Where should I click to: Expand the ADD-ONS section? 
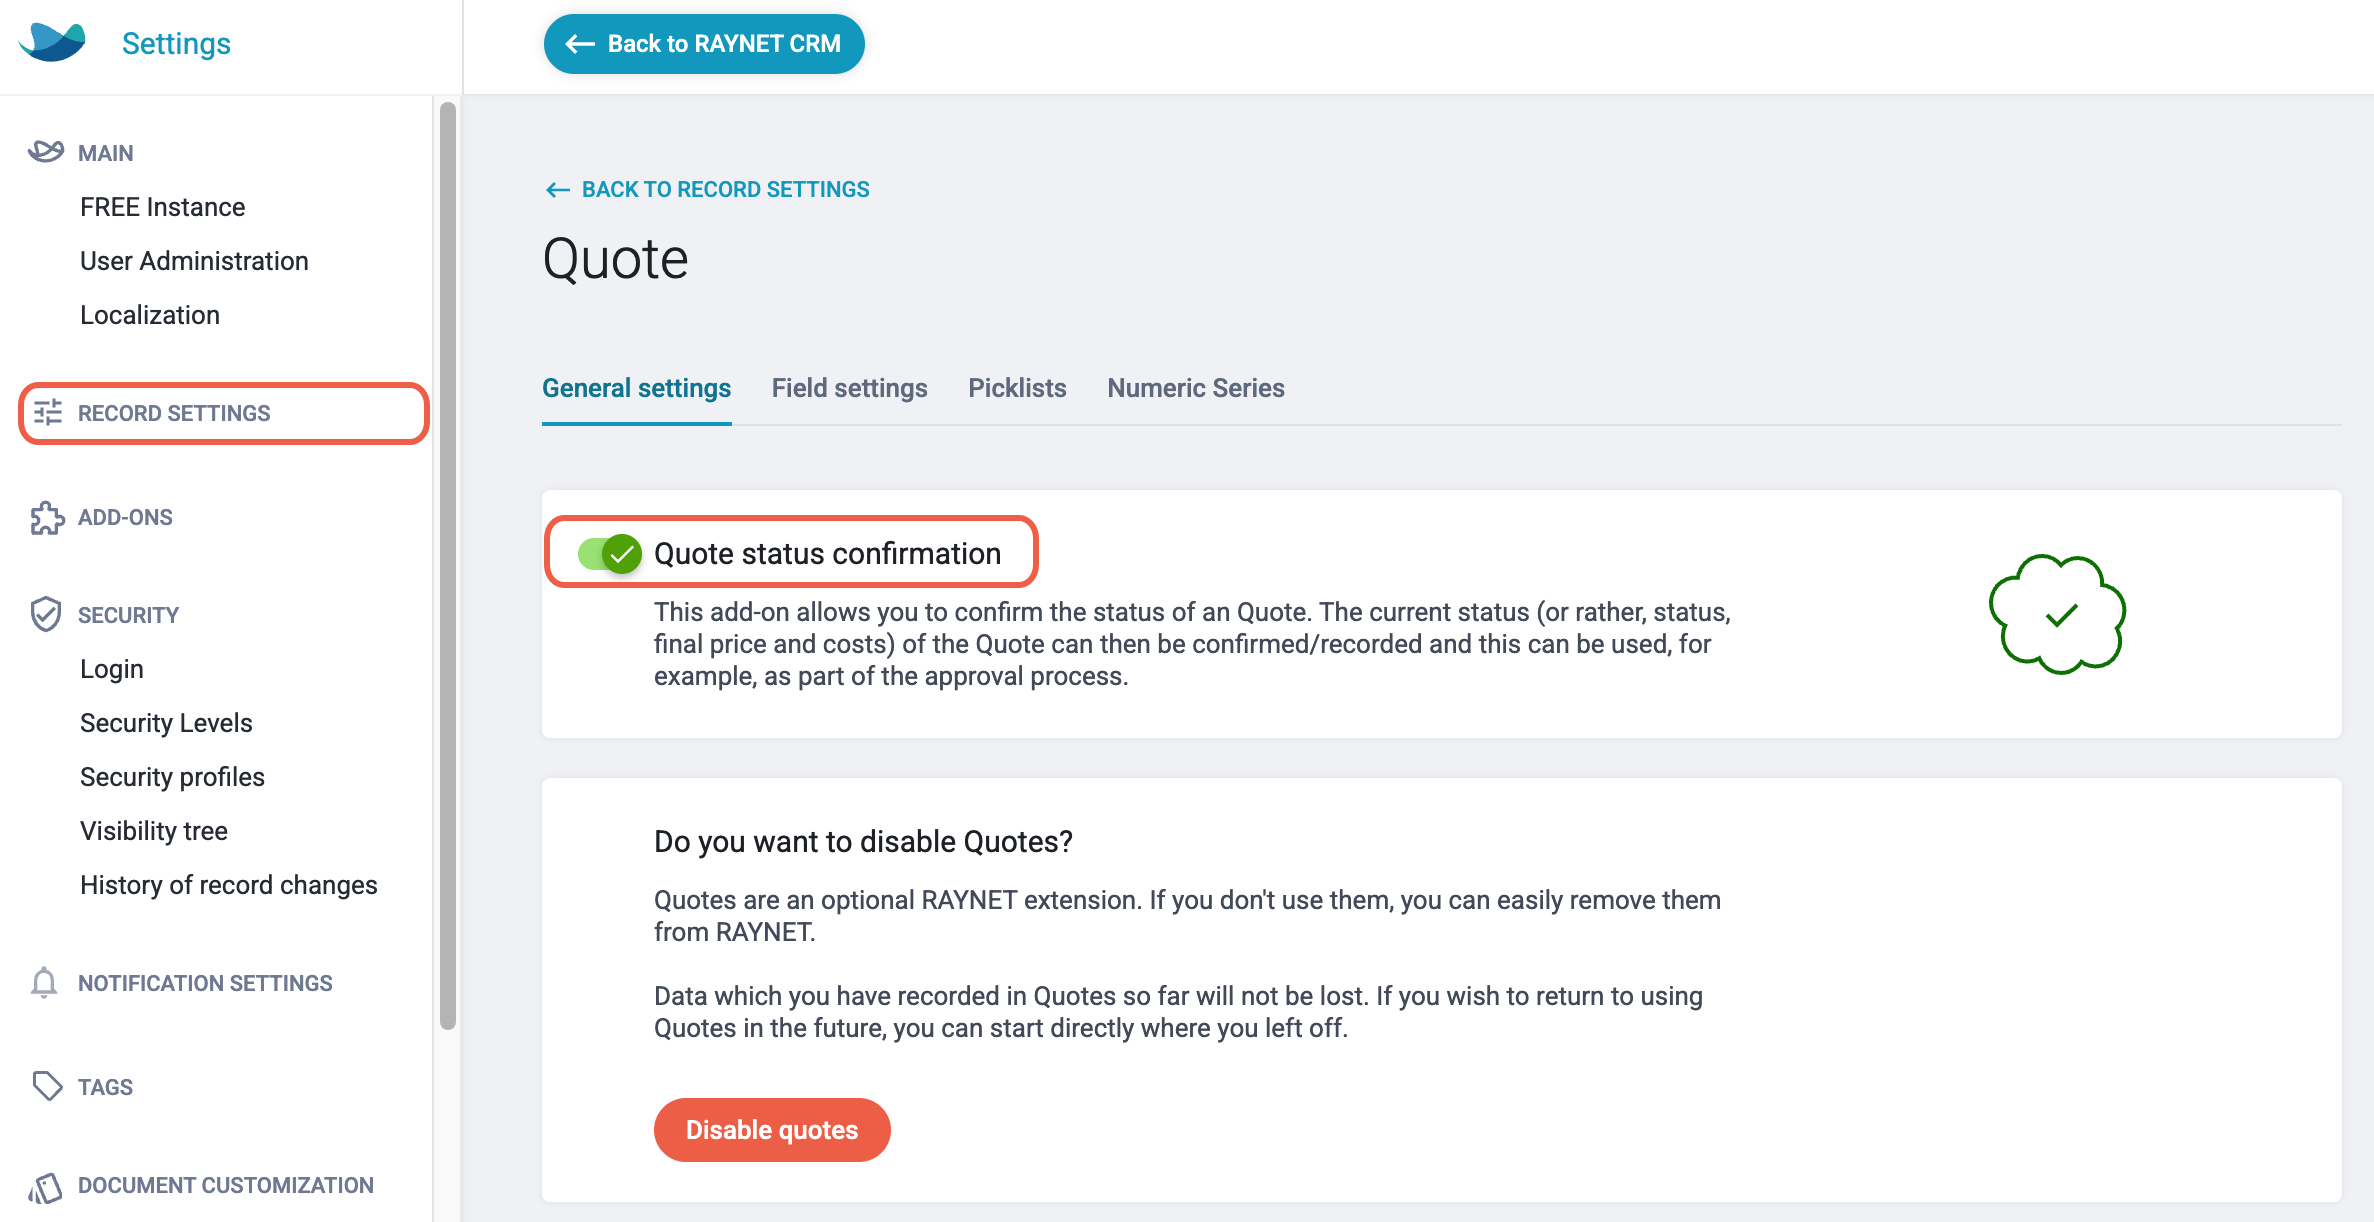pyautogui.click(x=125, y=517)
